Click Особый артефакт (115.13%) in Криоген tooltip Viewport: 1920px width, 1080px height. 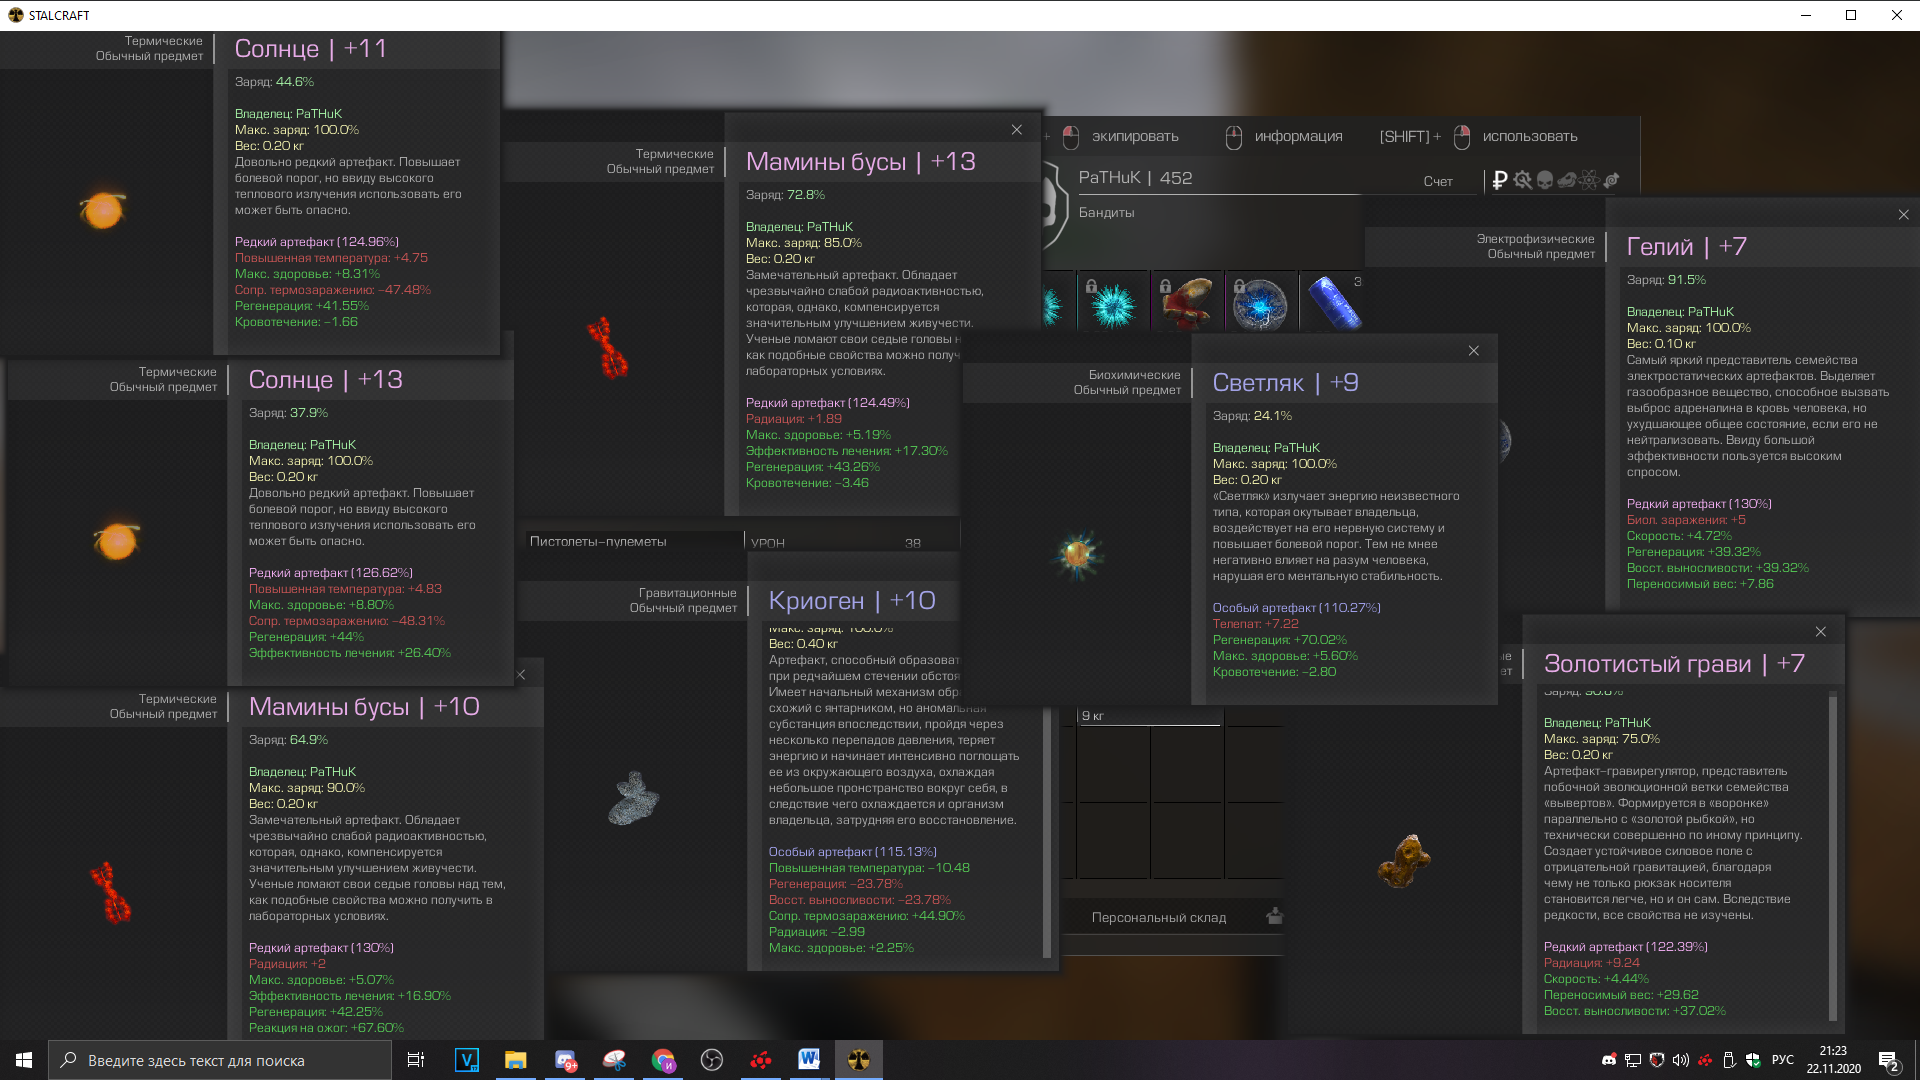(x=852, y=852)
